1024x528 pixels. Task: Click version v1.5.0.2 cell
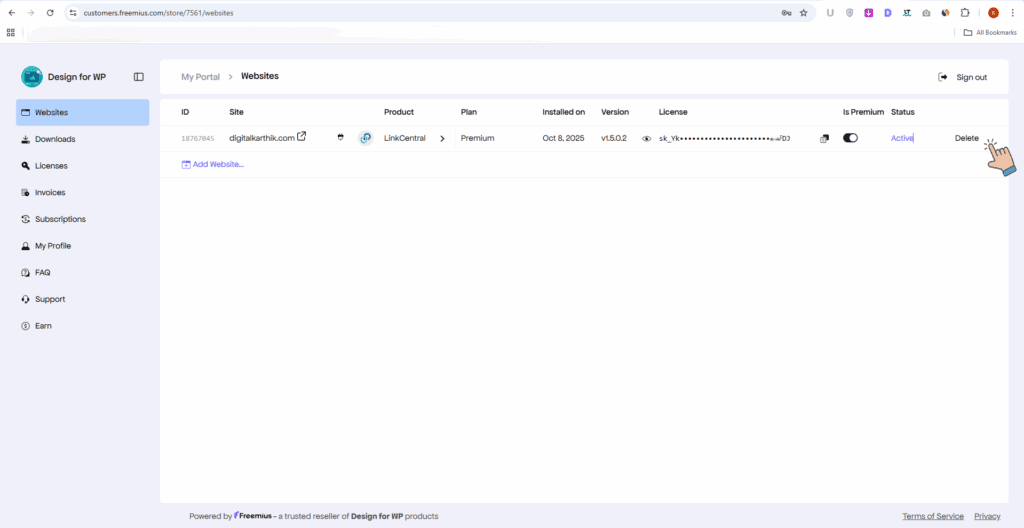pyautogui.click(x=614, y=138)
